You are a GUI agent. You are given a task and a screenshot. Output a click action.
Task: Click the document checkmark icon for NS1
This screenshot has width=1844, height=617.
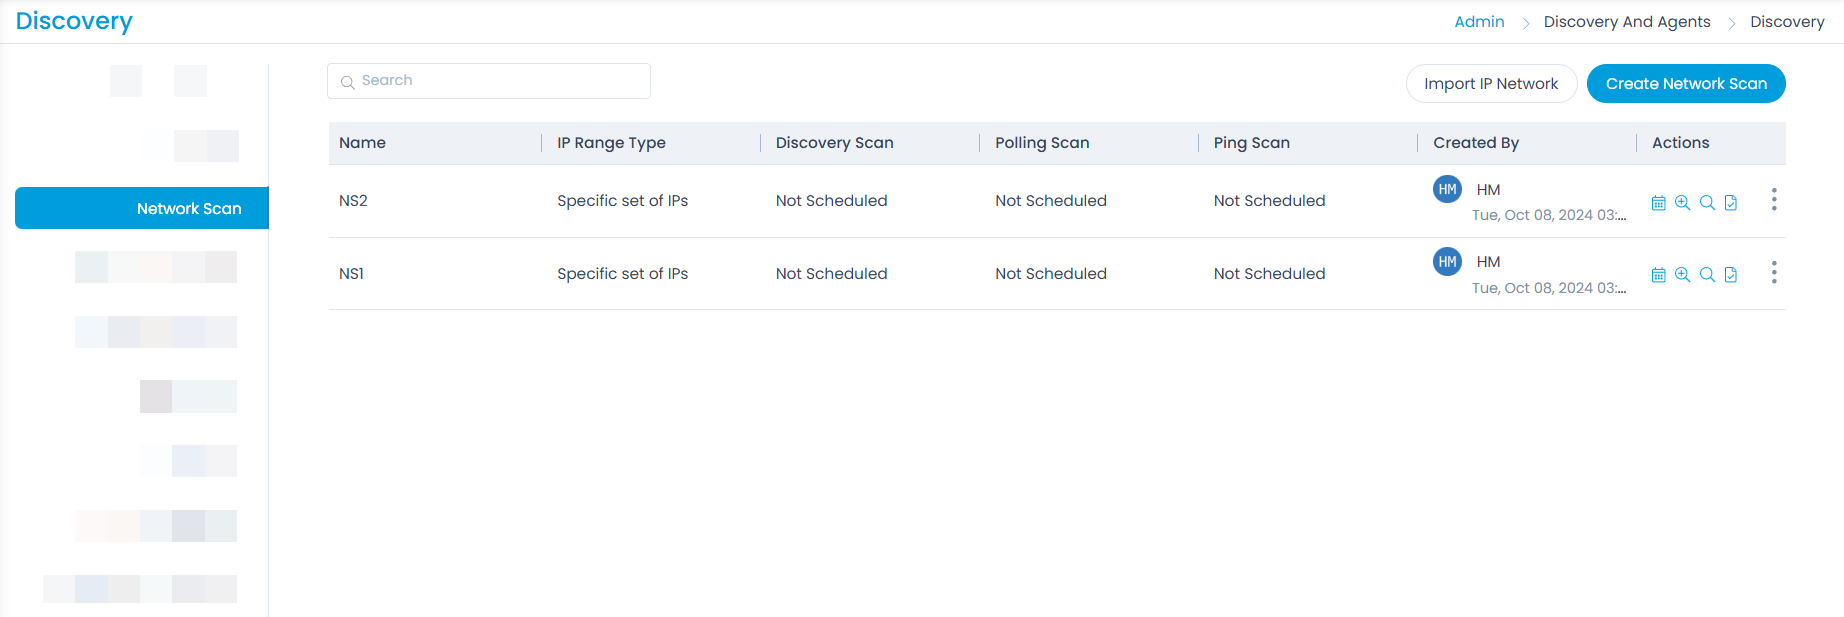point(1731,275)
